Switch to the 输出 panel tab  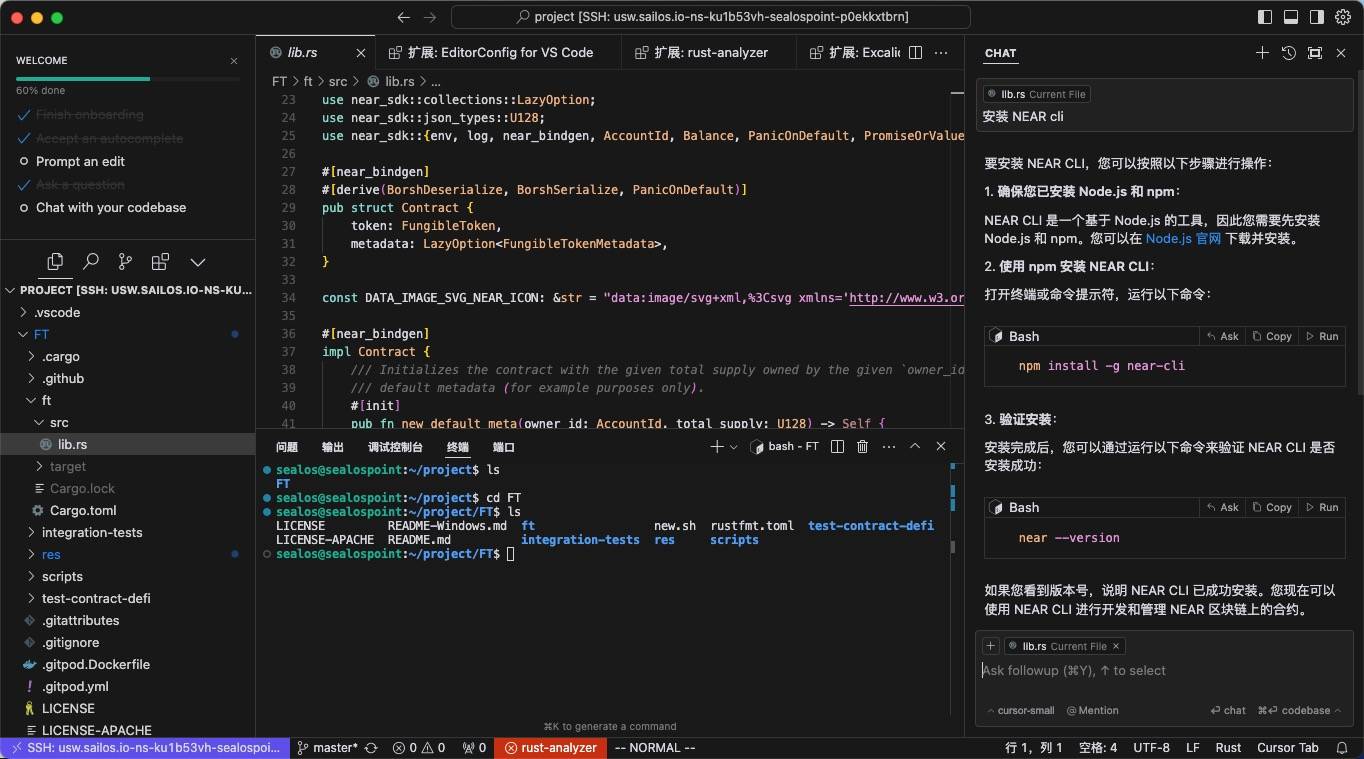pyautogui.click(x=332, y=447)
